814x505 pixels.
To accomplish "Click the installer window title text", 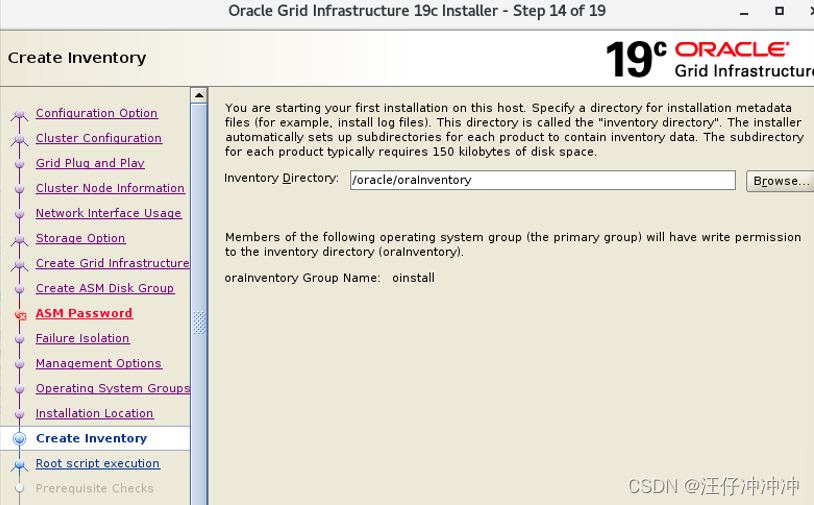I will tap(417, 11).
